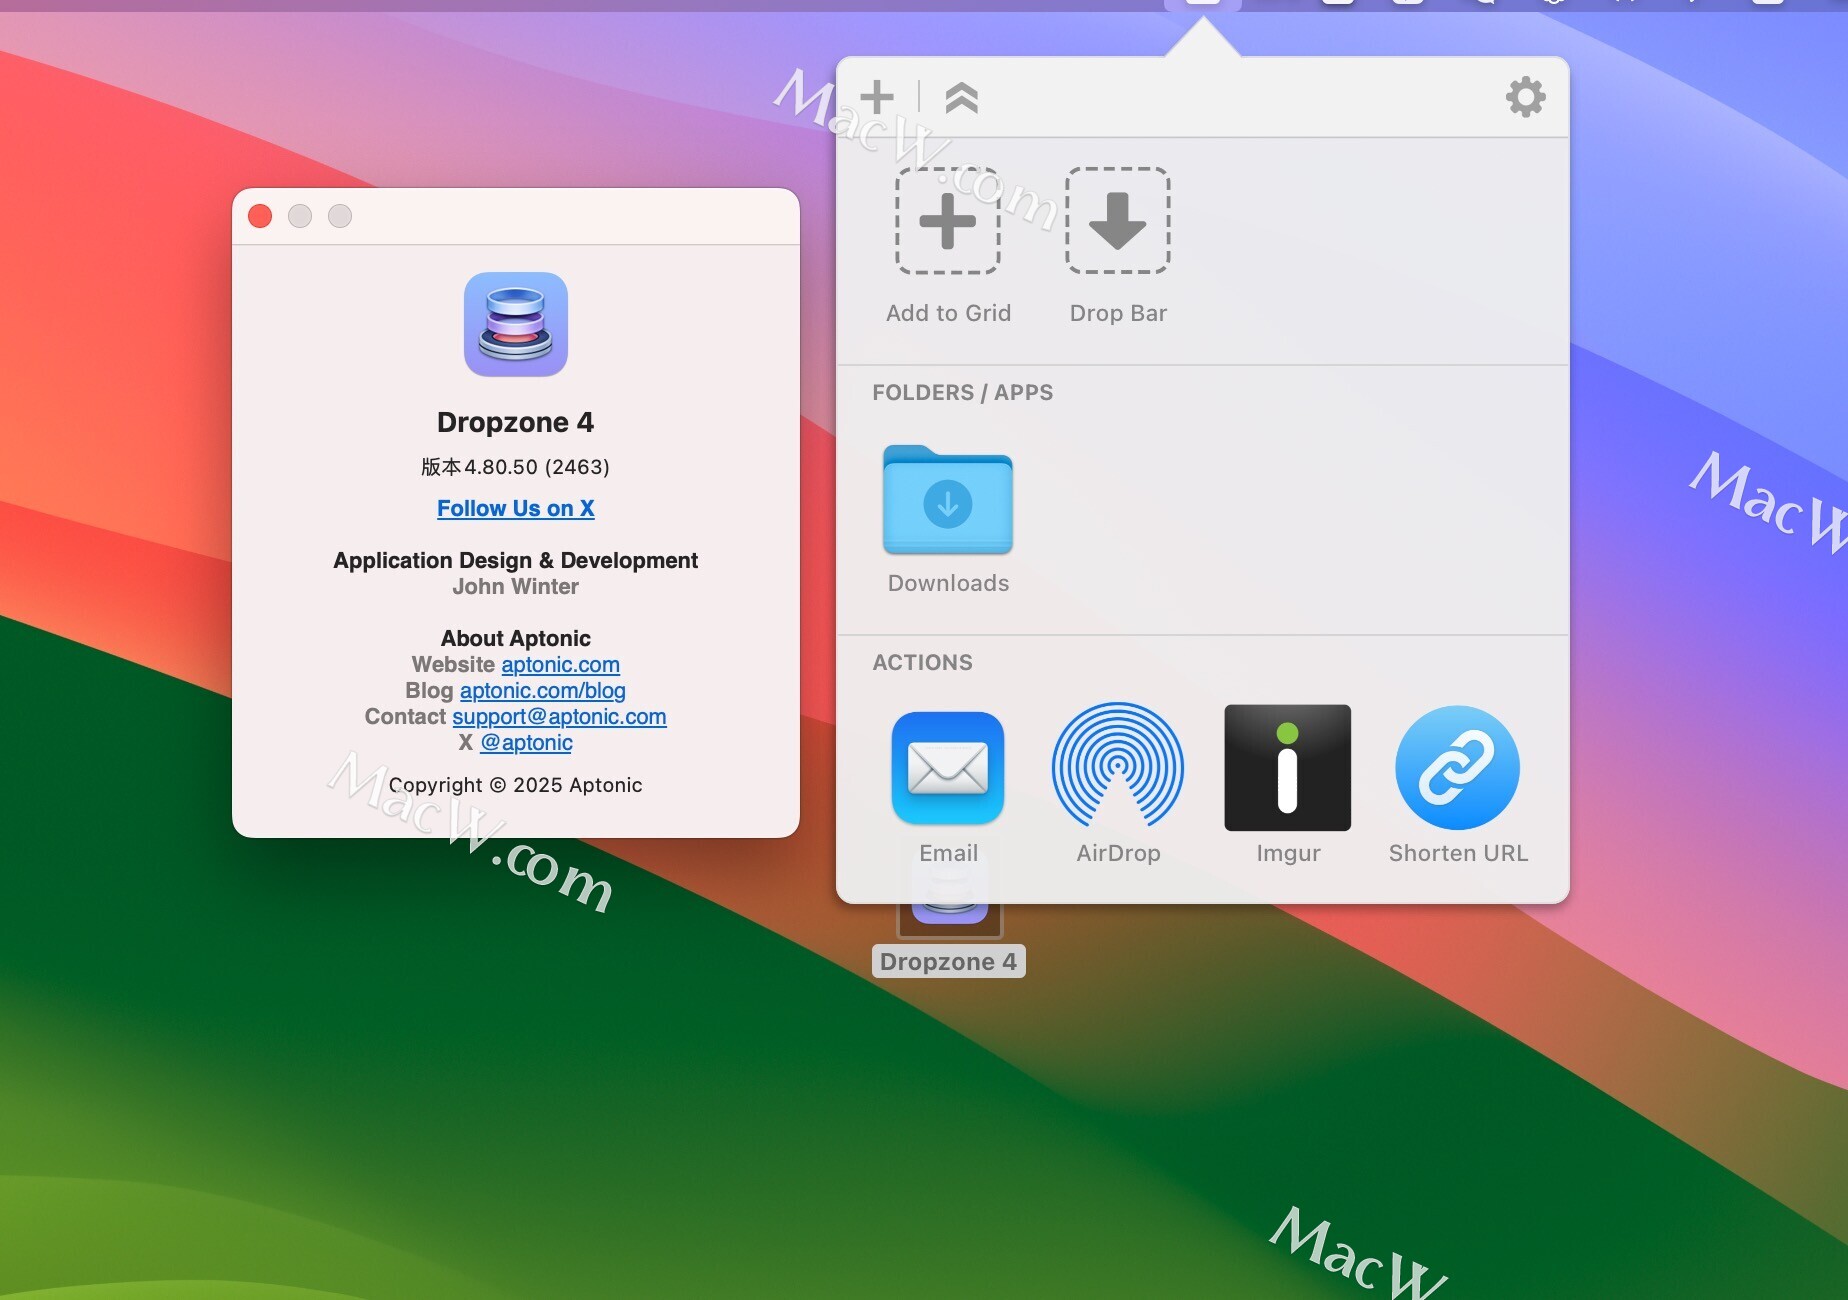Visit the aptonic.com website link
1848x1300 pixels.
(560, 664)
